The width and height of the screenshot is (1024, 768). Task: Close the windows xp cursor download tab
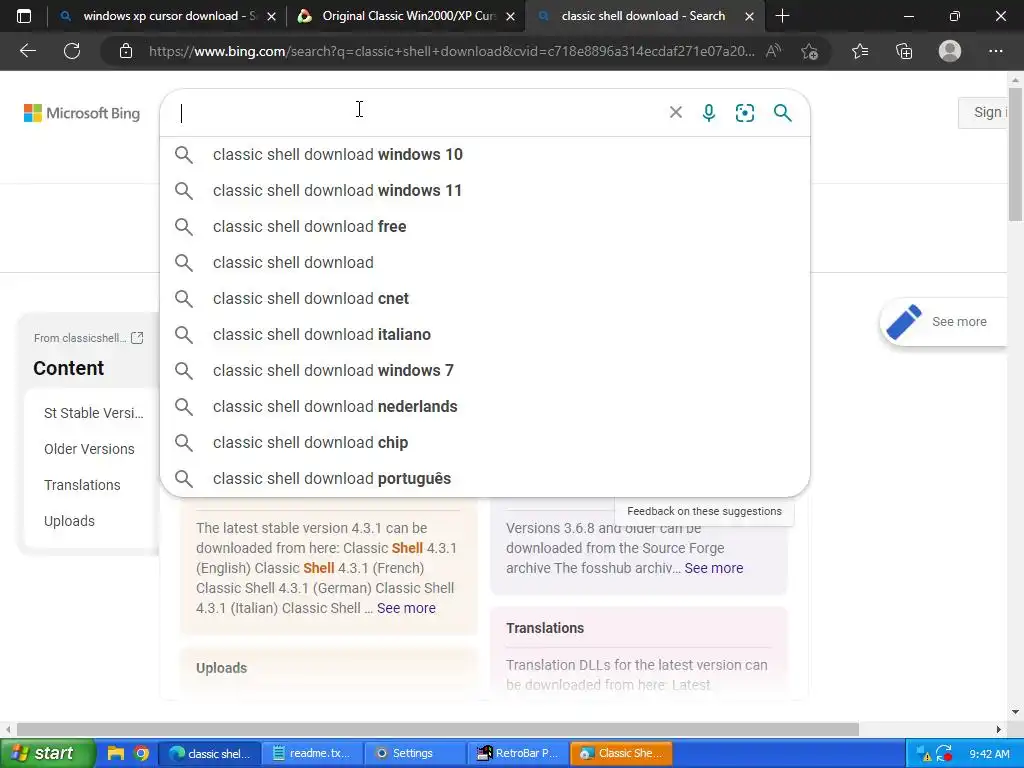[271, 16]
